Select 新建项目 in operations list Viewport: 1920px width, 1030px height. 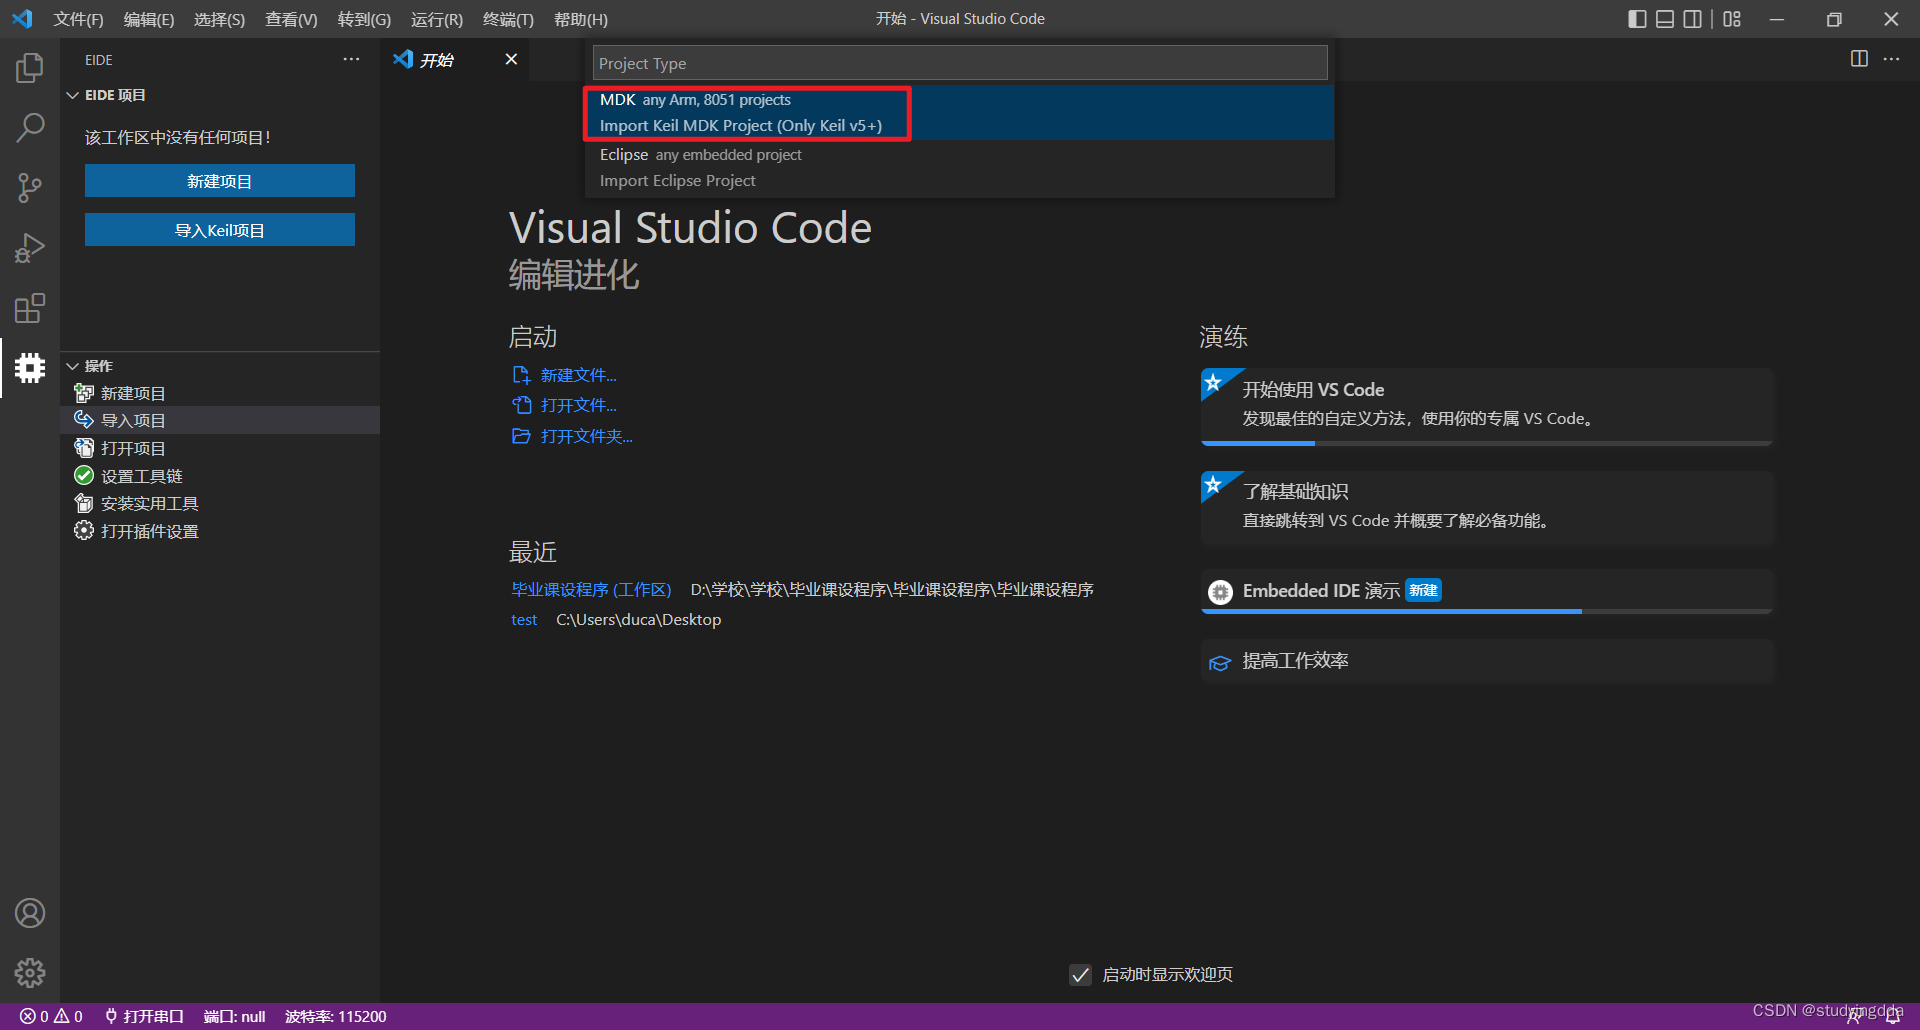[220, 393]
